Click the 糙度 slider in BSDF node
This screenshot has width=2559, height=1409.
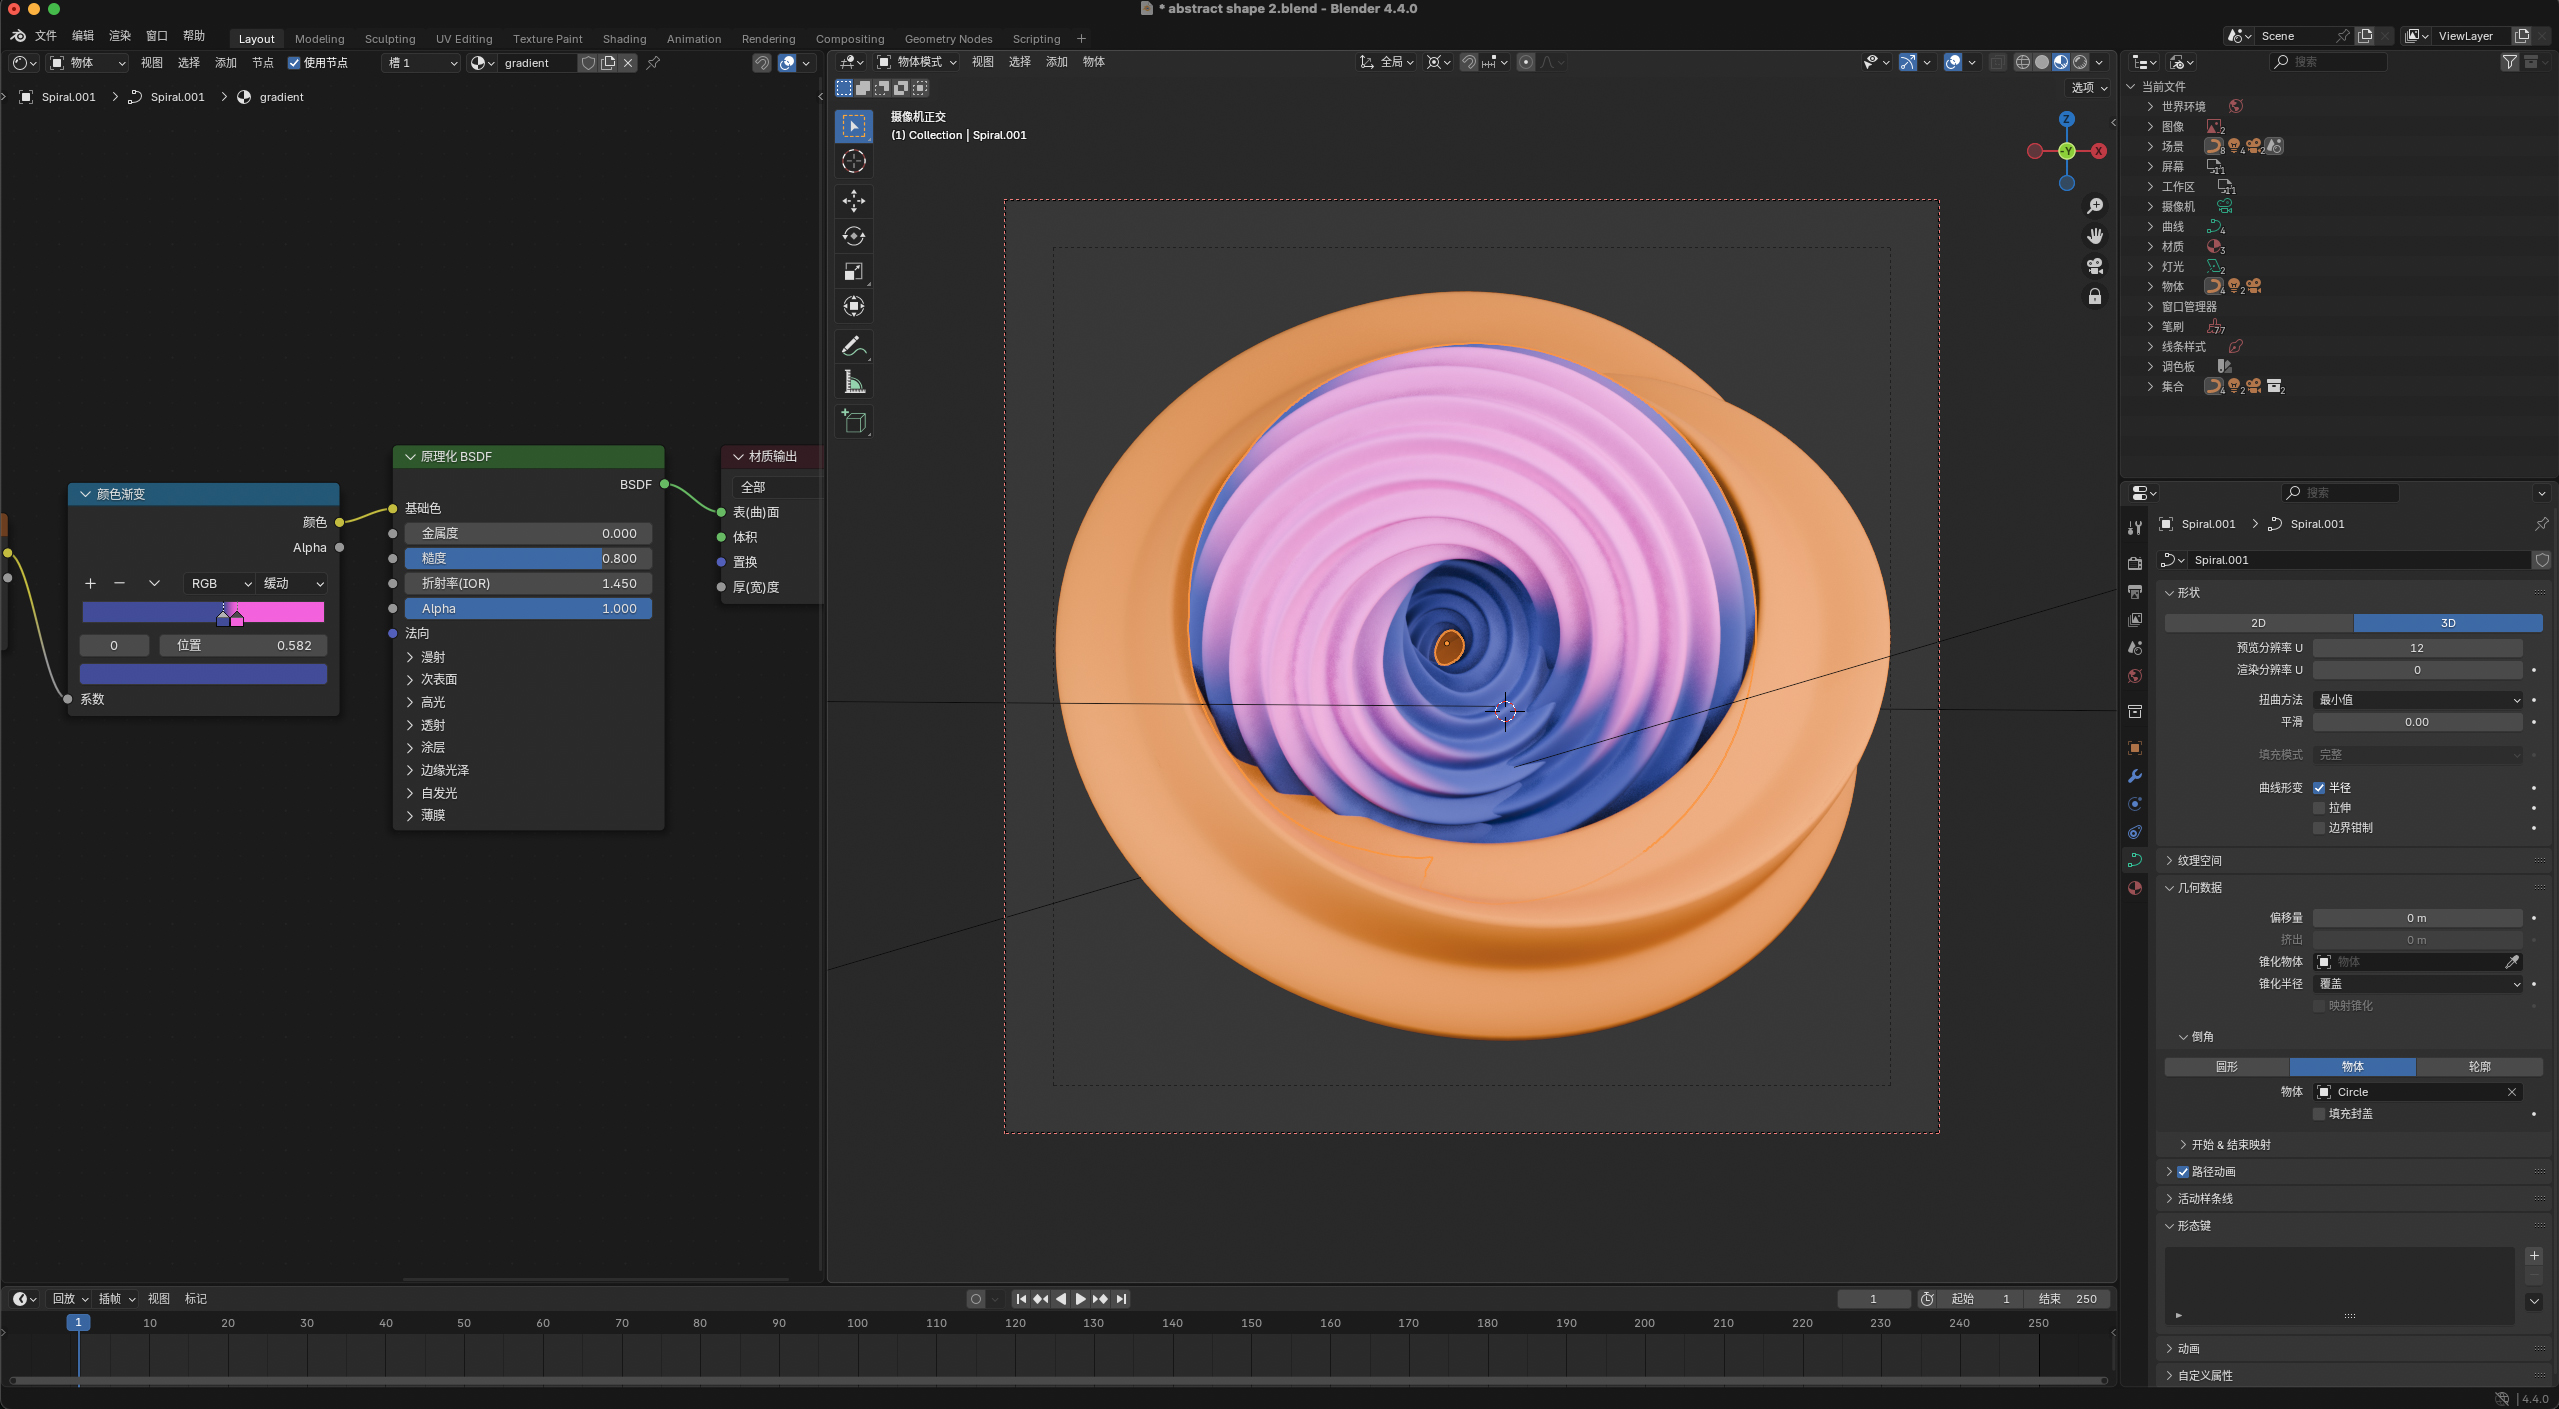point(528,559)
